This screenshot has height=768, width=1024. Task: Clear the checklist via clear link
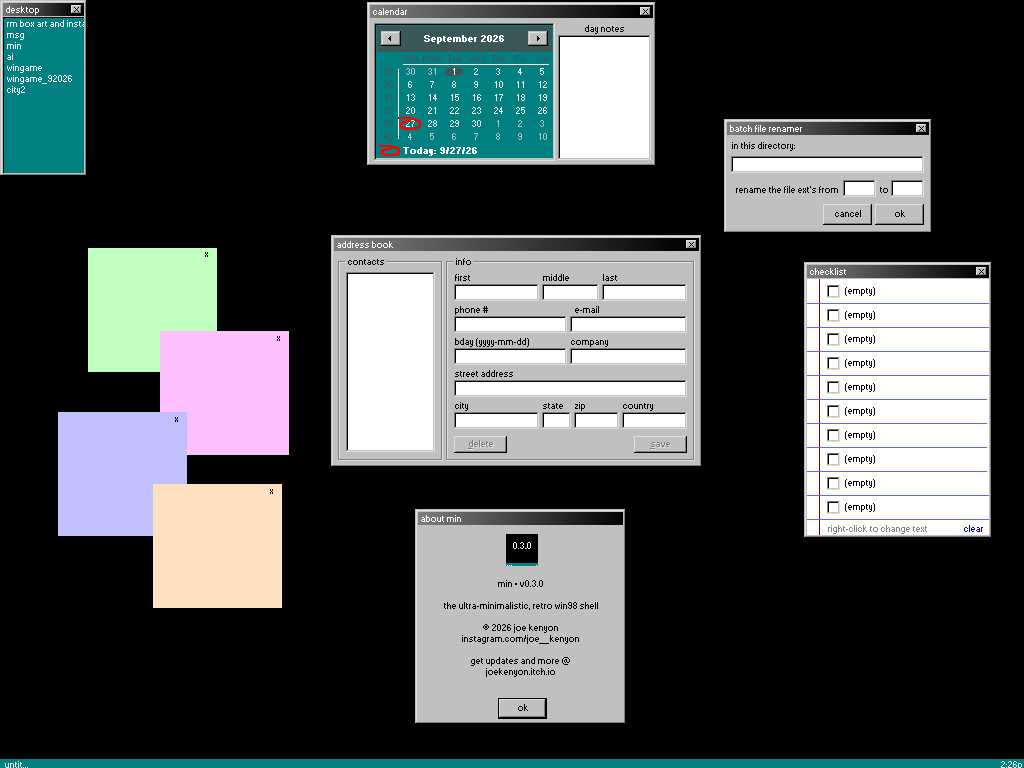click(x=973, y=529)
